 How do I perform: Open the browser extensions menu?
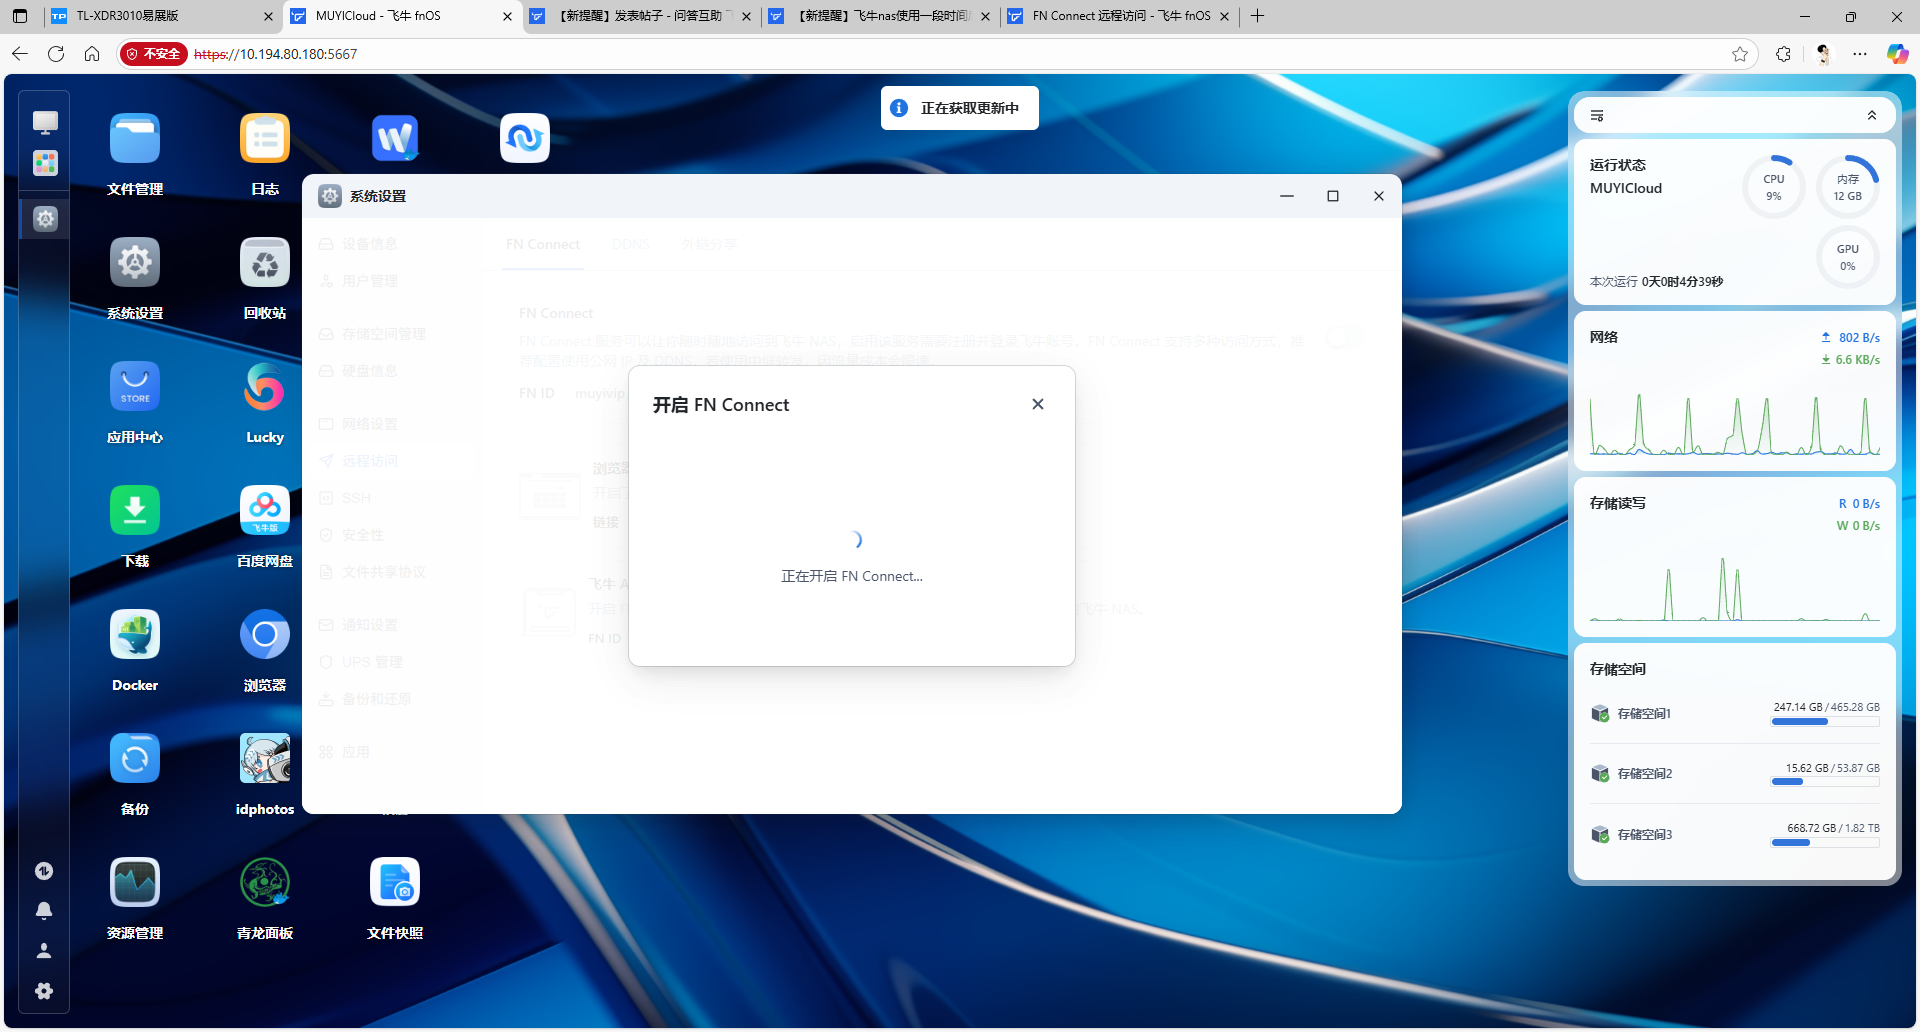[x=1783, y=54]
